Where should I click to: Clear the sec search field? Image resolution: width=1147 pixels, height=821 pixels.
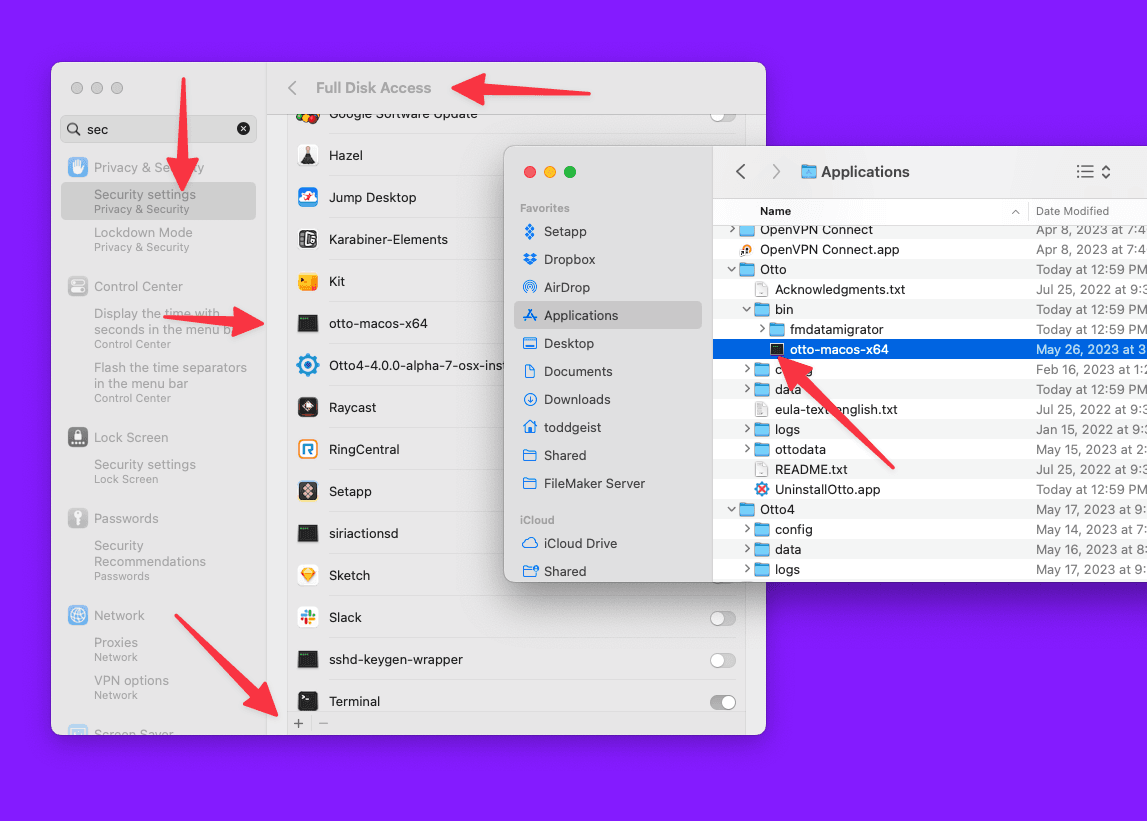pyautogui.click(x=243, y=129)
